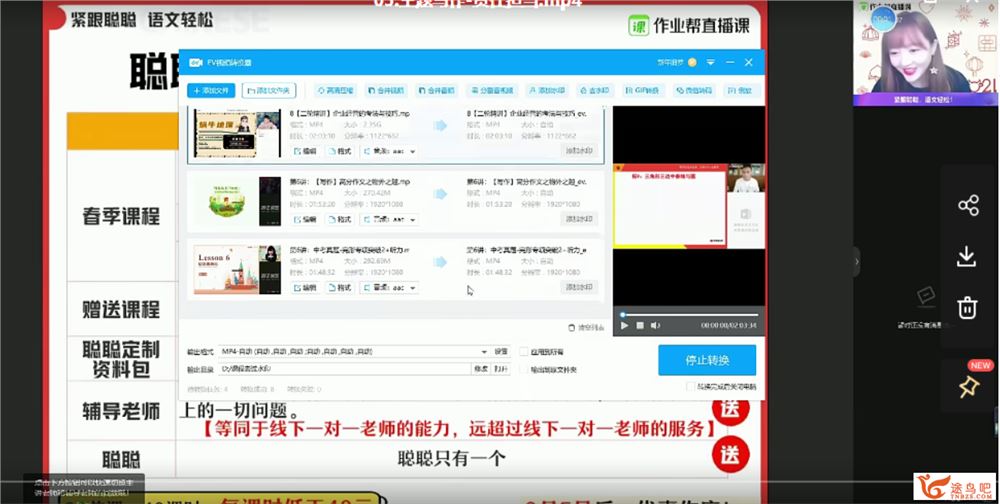The width and height of the screenshot is (1000, 504).
Task: Collapse the right panel with chevron arrow
Action: pyautogui.click(x=857, y=261)
